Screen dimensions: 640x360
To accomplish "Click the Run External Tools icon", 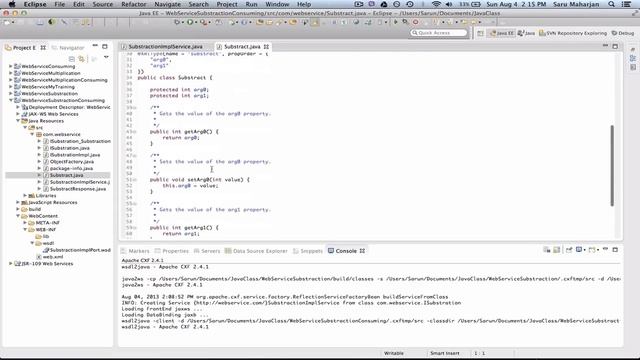I will point(203,22).
